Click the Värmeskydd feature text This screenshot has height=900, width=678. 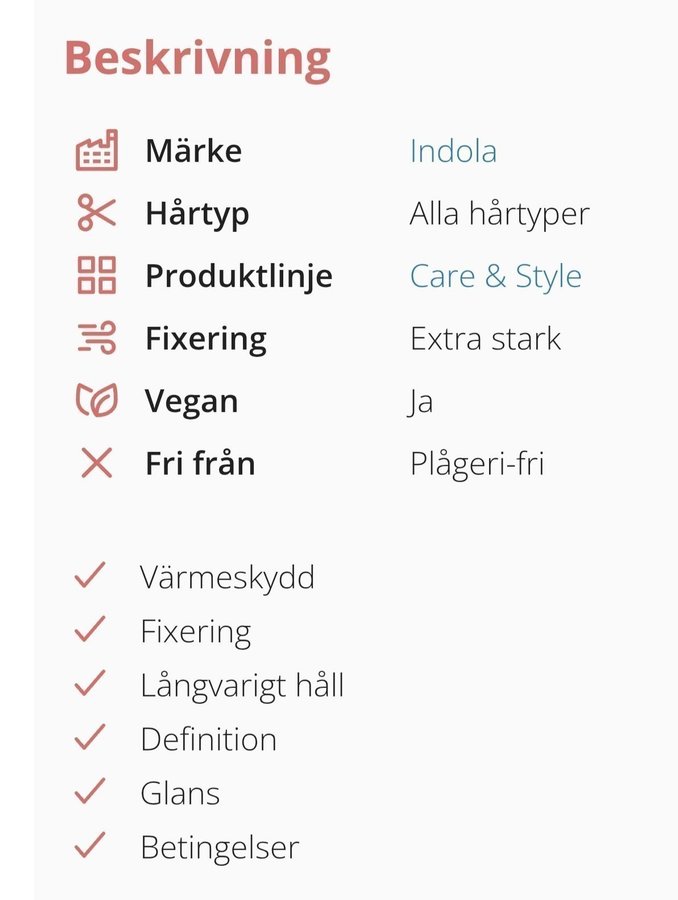click(227, 577)
